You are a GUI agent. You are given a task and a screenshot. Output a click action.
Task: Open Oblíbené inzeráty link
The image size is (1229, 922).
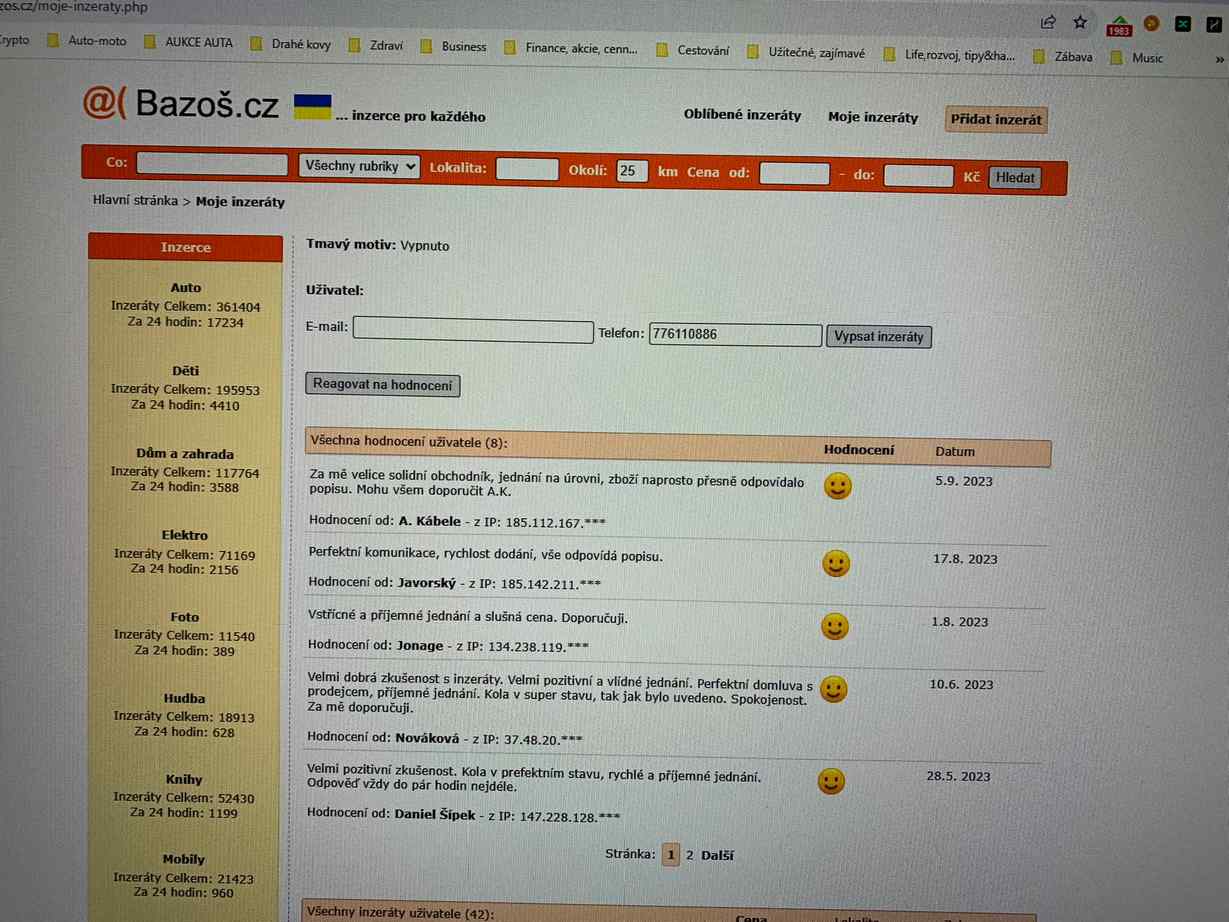(x=742, y=115)
